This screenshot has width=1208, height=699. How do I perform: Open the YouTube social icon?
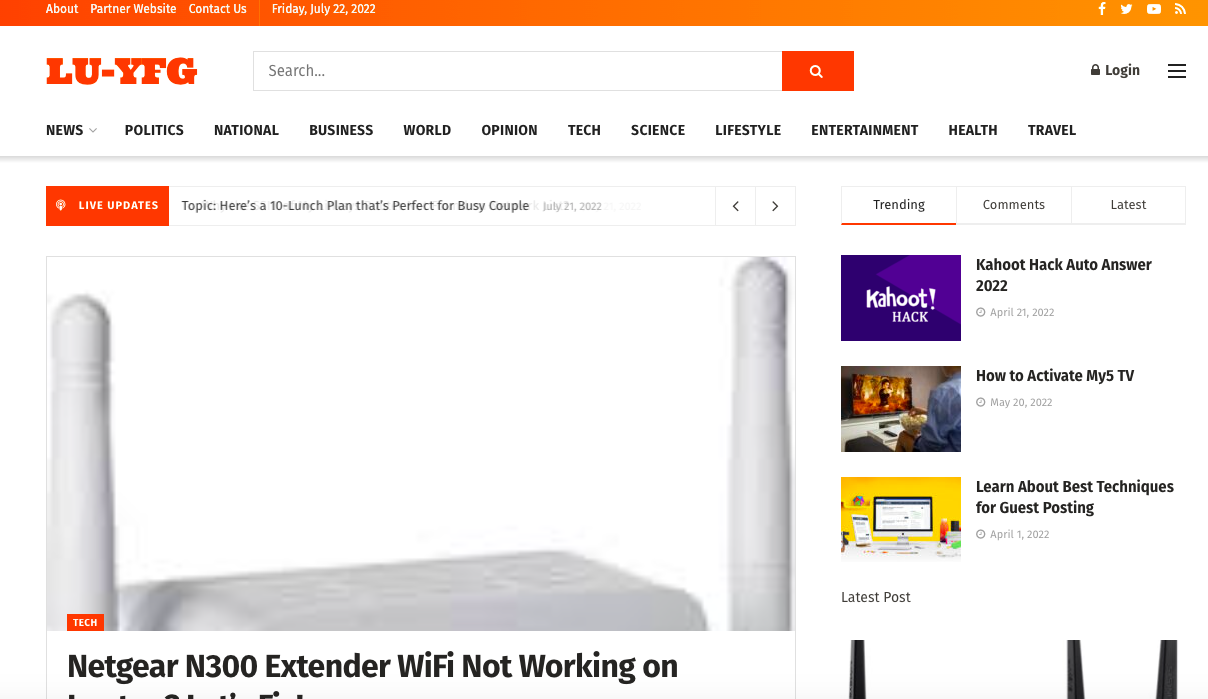1154,9
